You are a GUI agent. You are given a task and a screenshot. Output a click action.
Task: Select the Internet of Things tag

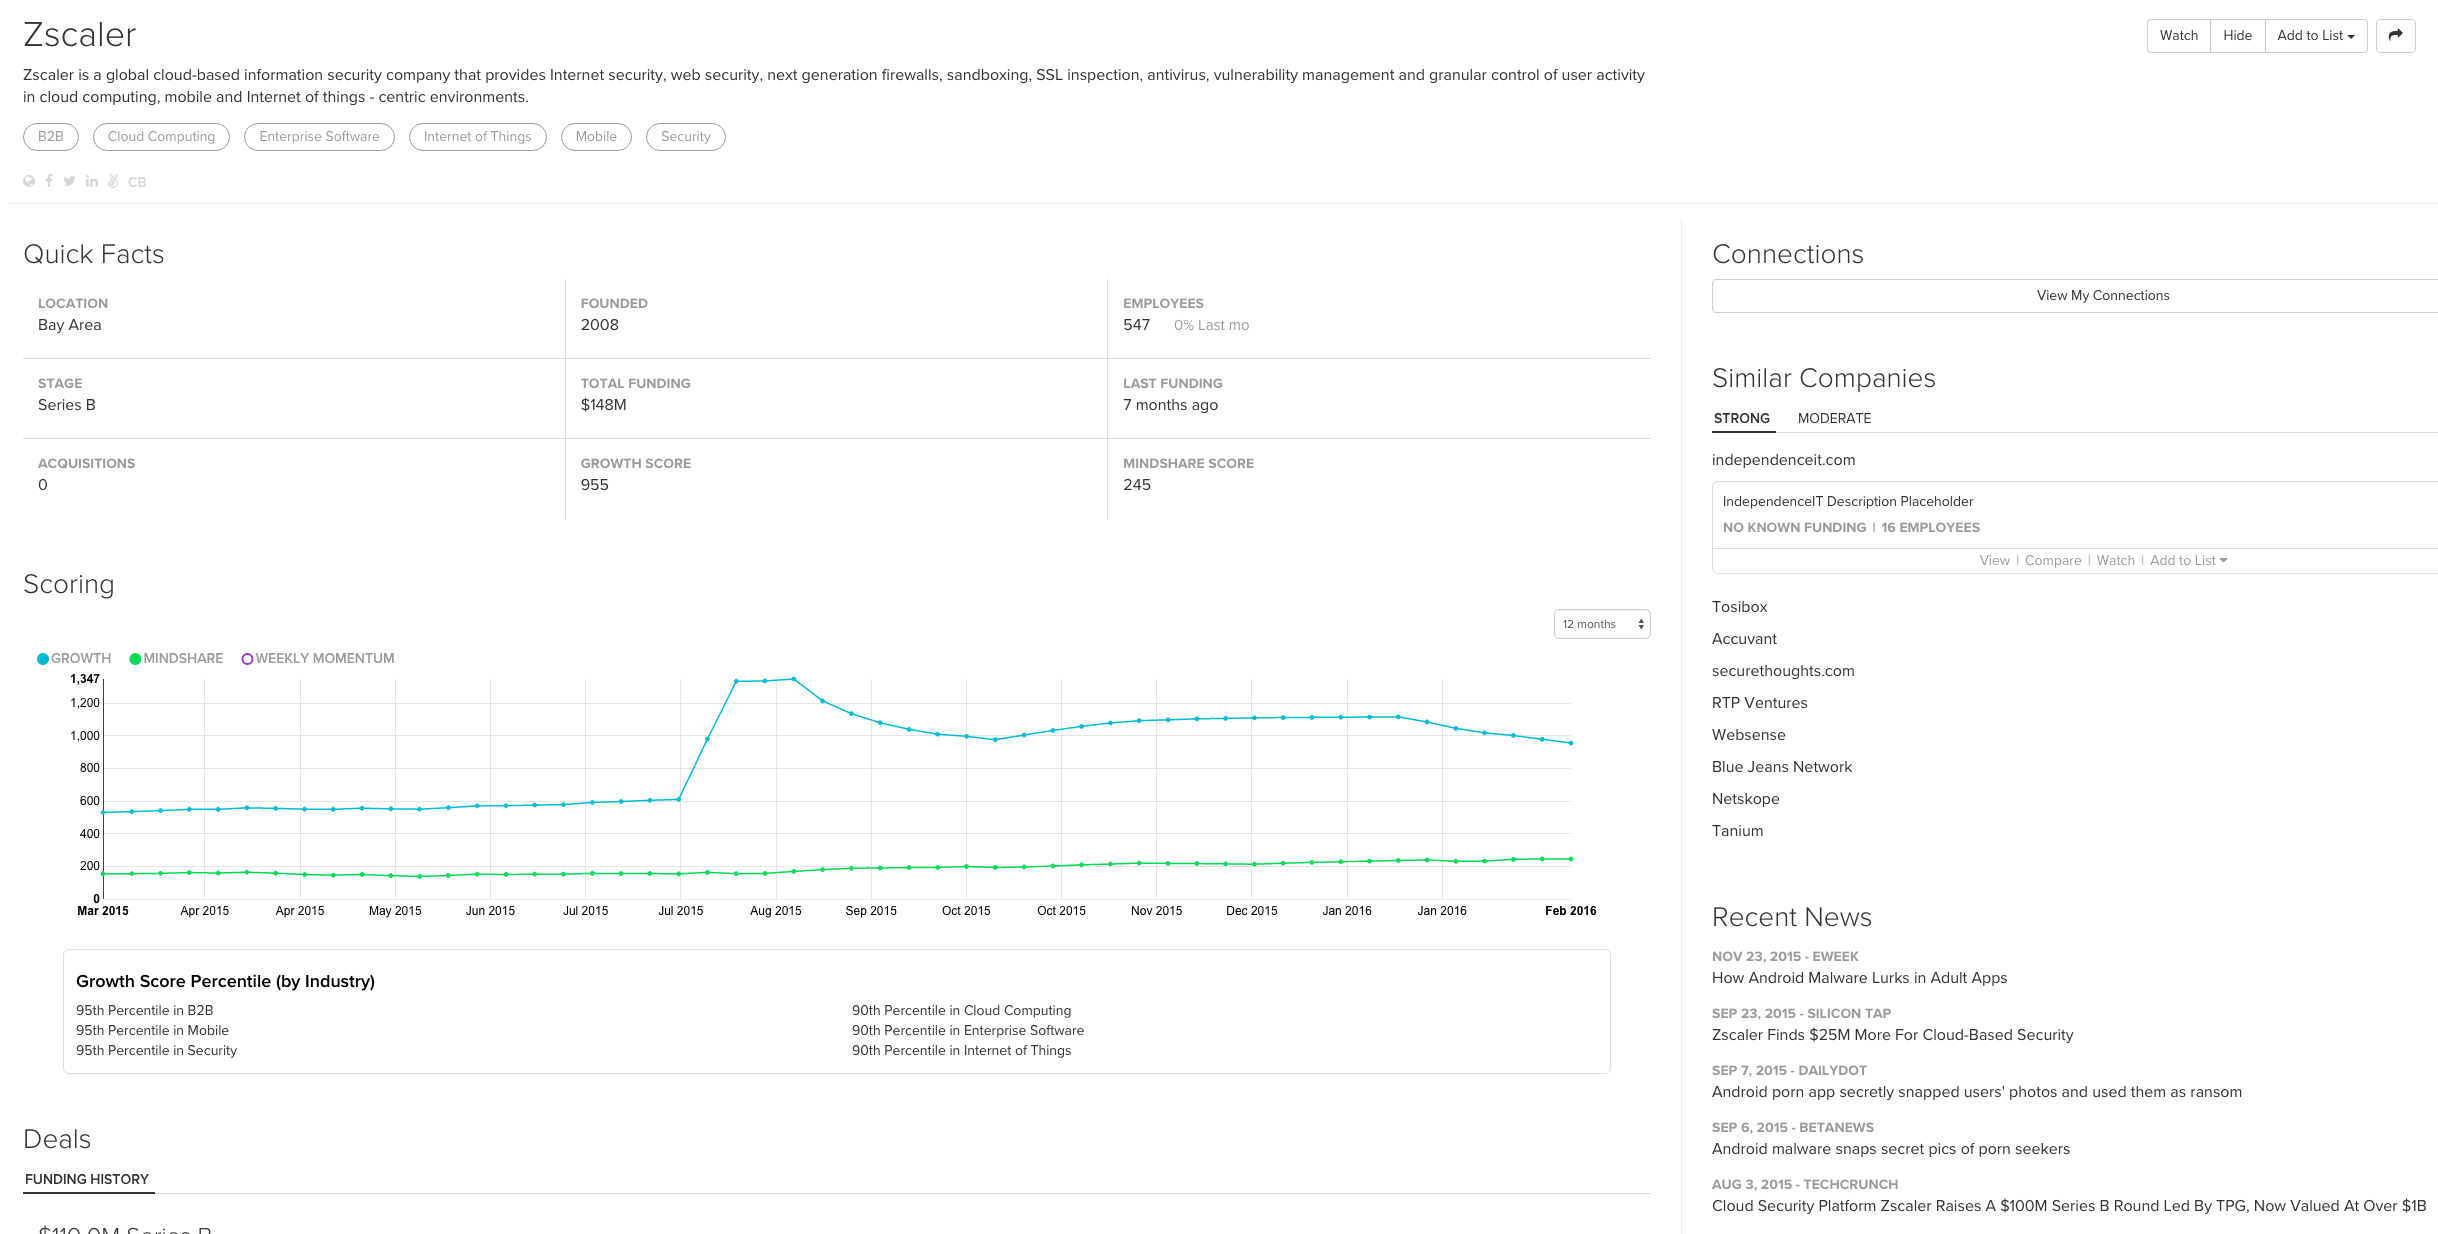[477, 136]
